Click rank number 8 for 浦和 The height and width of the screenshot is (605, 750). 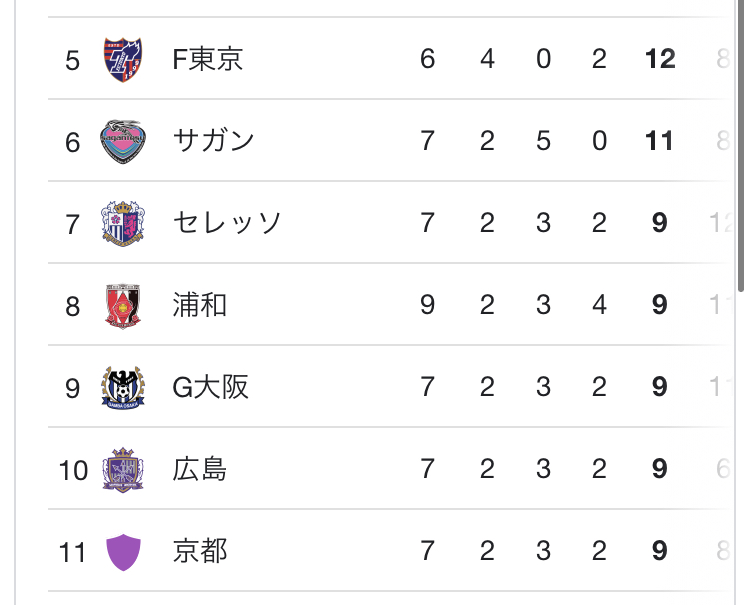coord(72,305)
